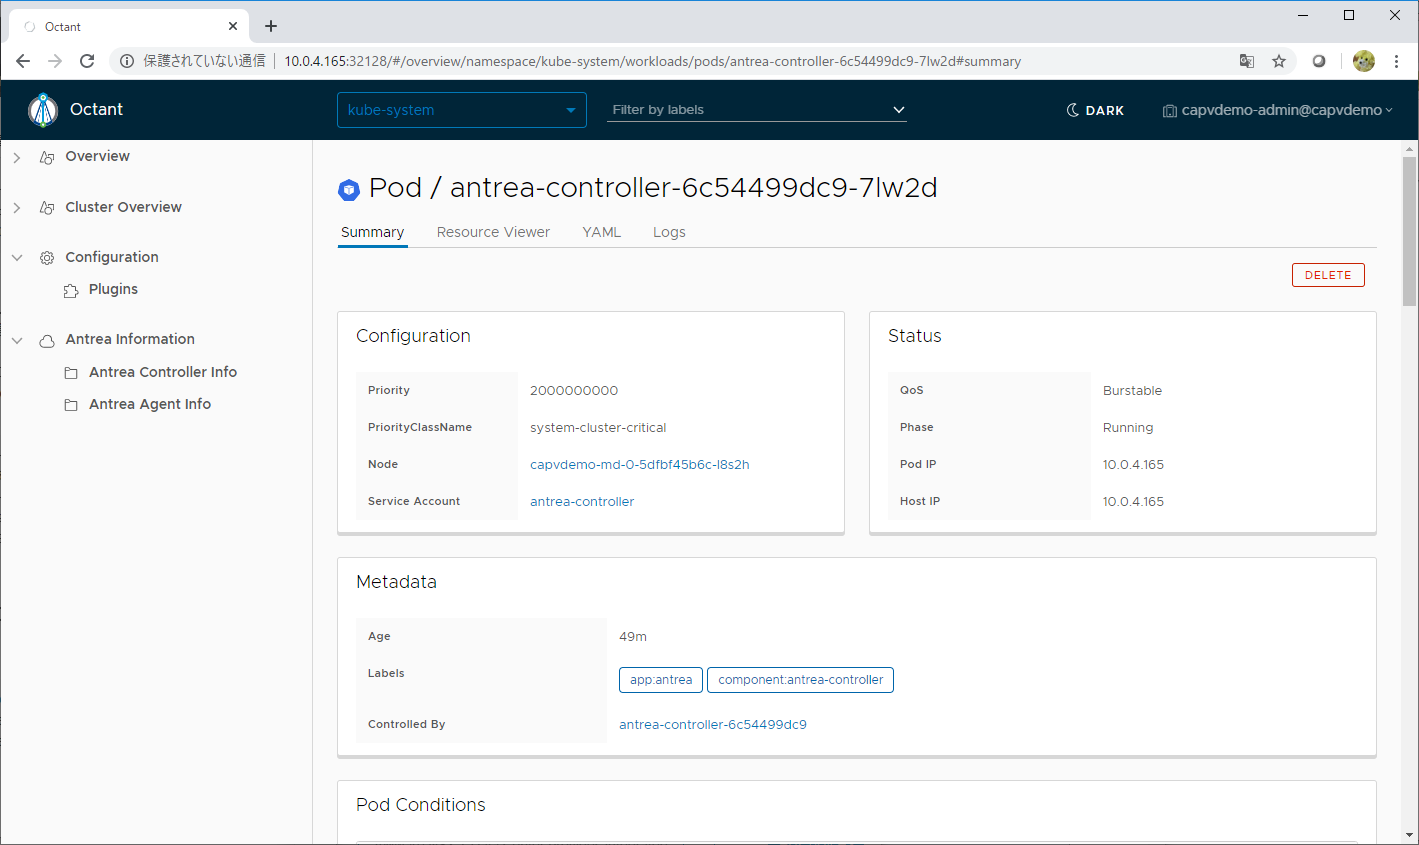Click the component:antrea-controller label chip

click(800, 680)
